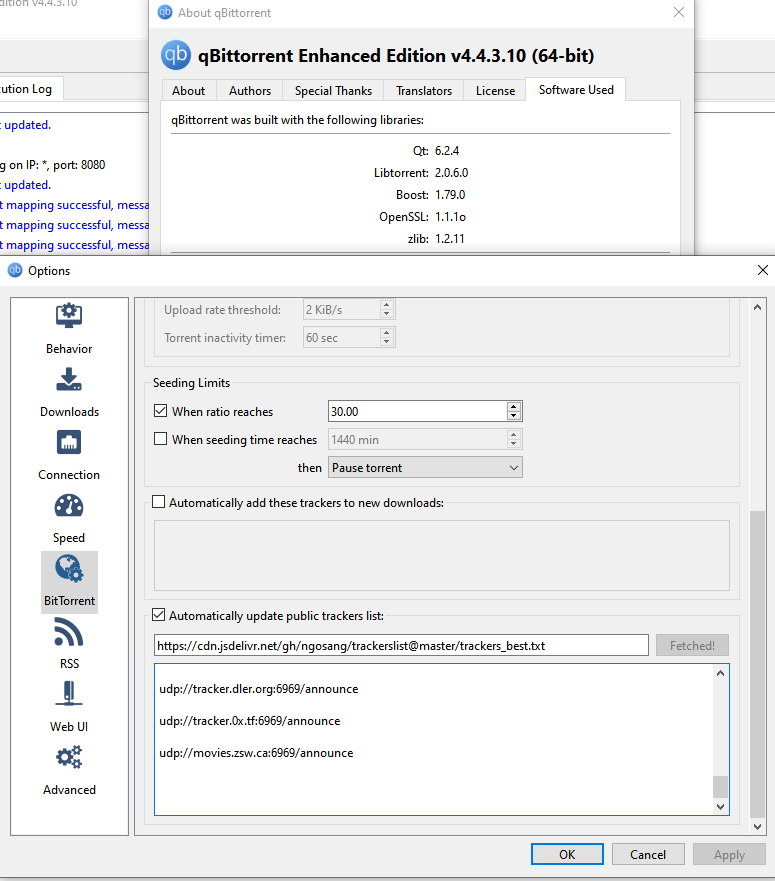The height and width of the screenshot is (881, 775).
Task: Increase Torrent inactivity timer spinner
Action: tap(387, 333)
